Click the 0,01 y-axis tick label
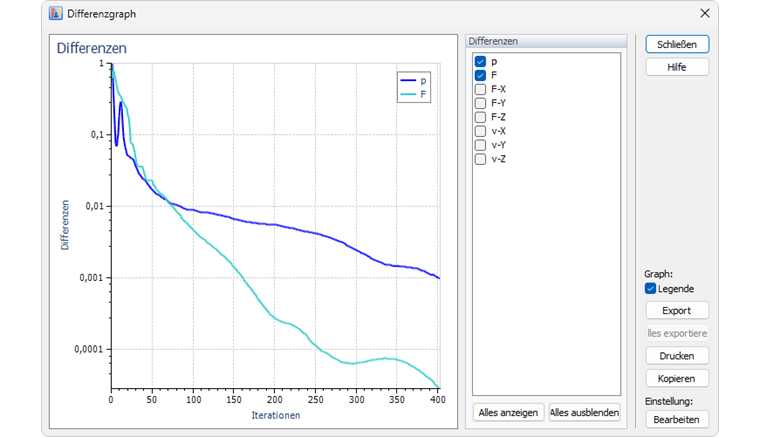 (95, 206)
